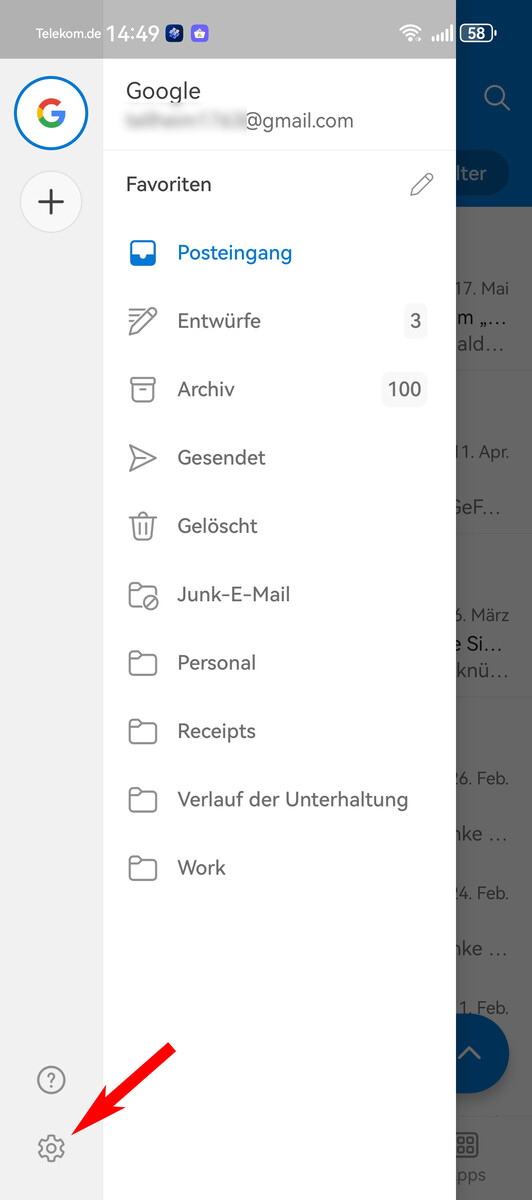
Task: Add a new account with the plus button
Action: pos(51,202)
